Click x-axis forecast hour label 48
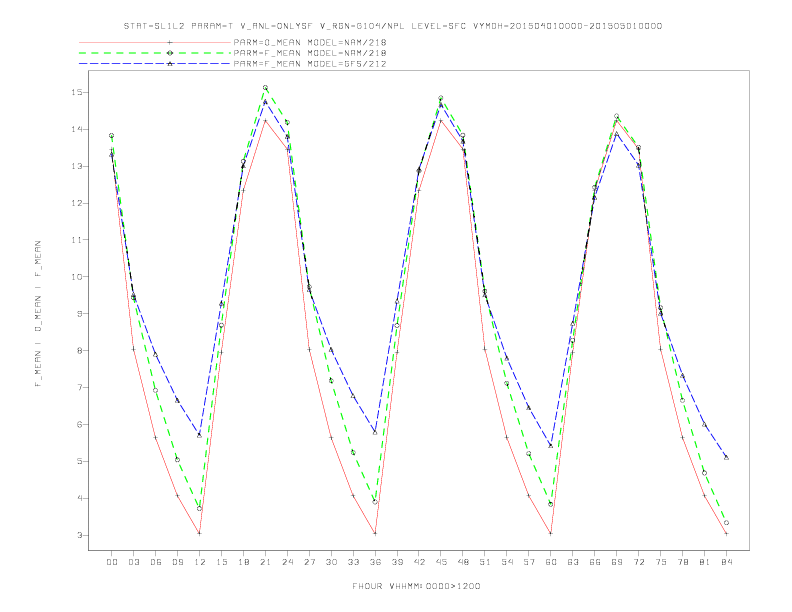This screenshot has width=792, height=612. click(463, 562)
